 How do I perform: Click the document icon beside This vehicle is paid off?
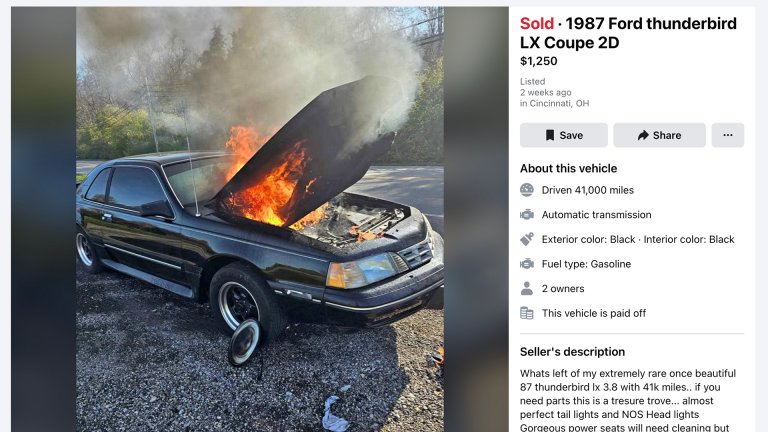pos(527,313)
